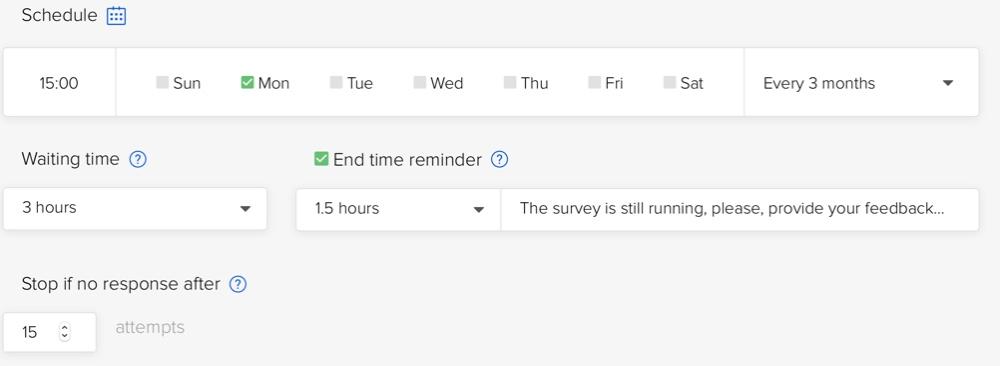Uncheck the Mon checkbox
The image size is (1000, 366).
point(247,82)
